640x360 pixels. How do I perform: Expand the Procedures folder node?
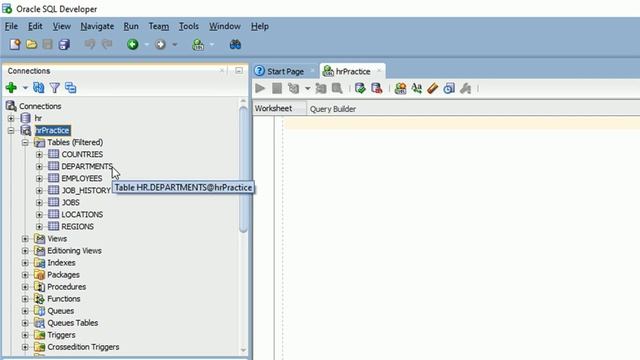[25, 287]
